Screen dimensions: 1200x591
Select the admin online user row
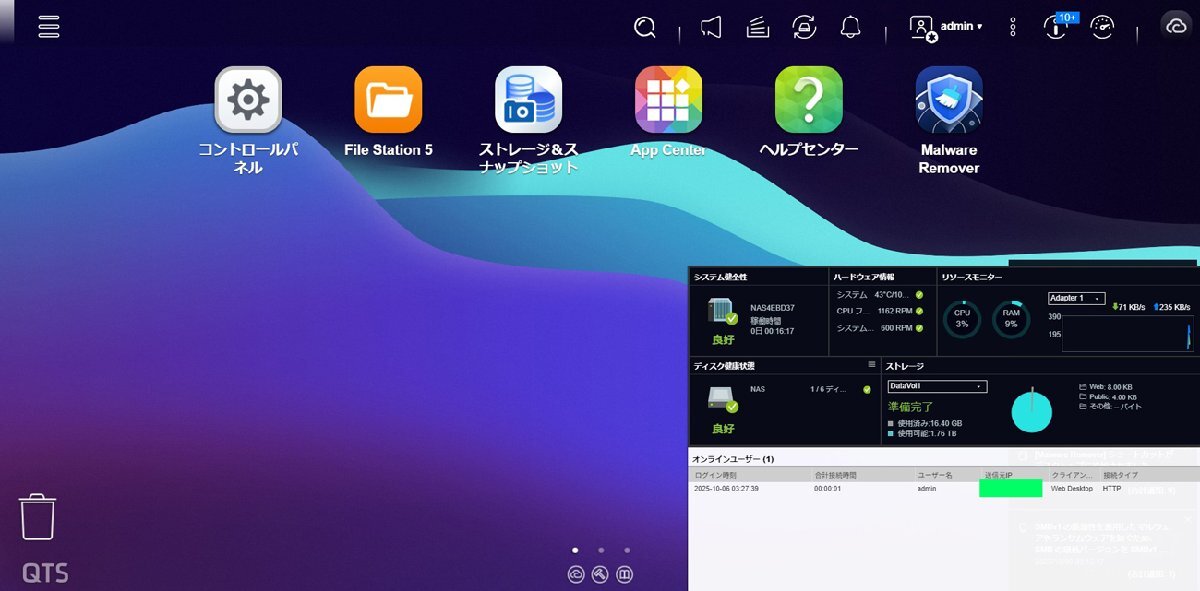pos(943,489)
